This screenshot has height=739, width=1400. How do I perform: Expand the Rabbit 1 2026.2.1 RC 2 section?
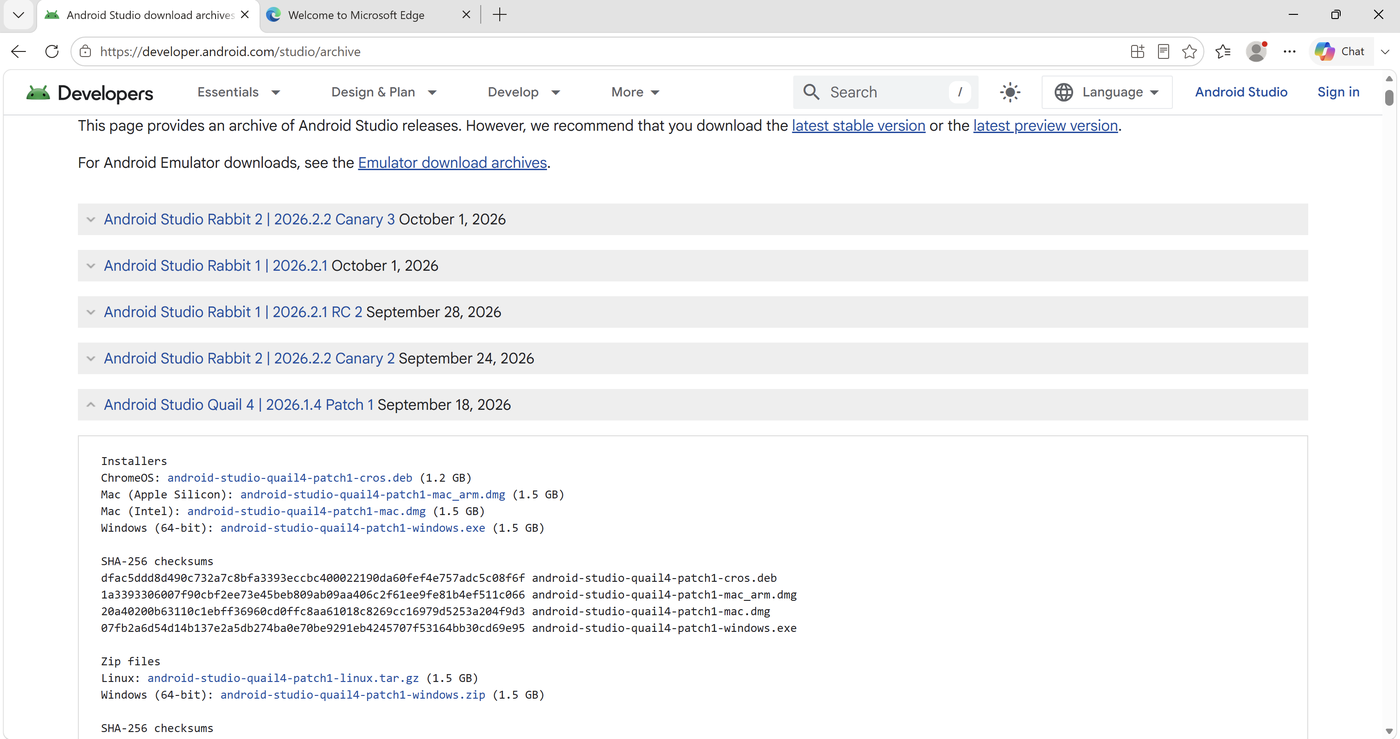[x=693, y=312]
